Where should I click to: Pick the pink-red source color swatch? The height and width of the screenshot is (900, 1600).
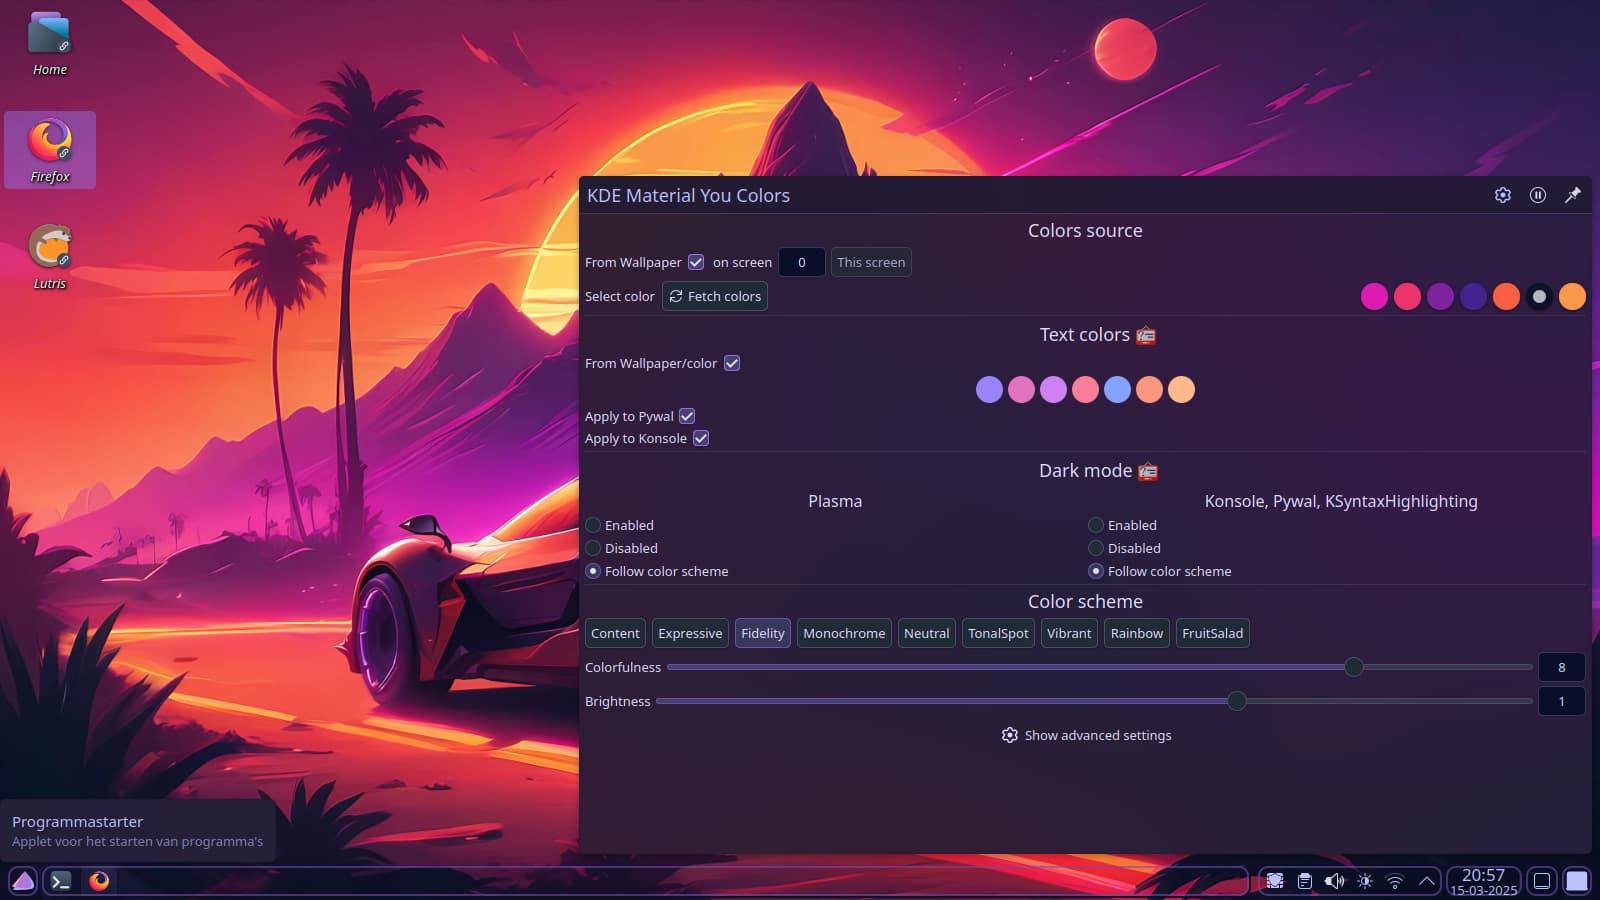(1407, 296)
